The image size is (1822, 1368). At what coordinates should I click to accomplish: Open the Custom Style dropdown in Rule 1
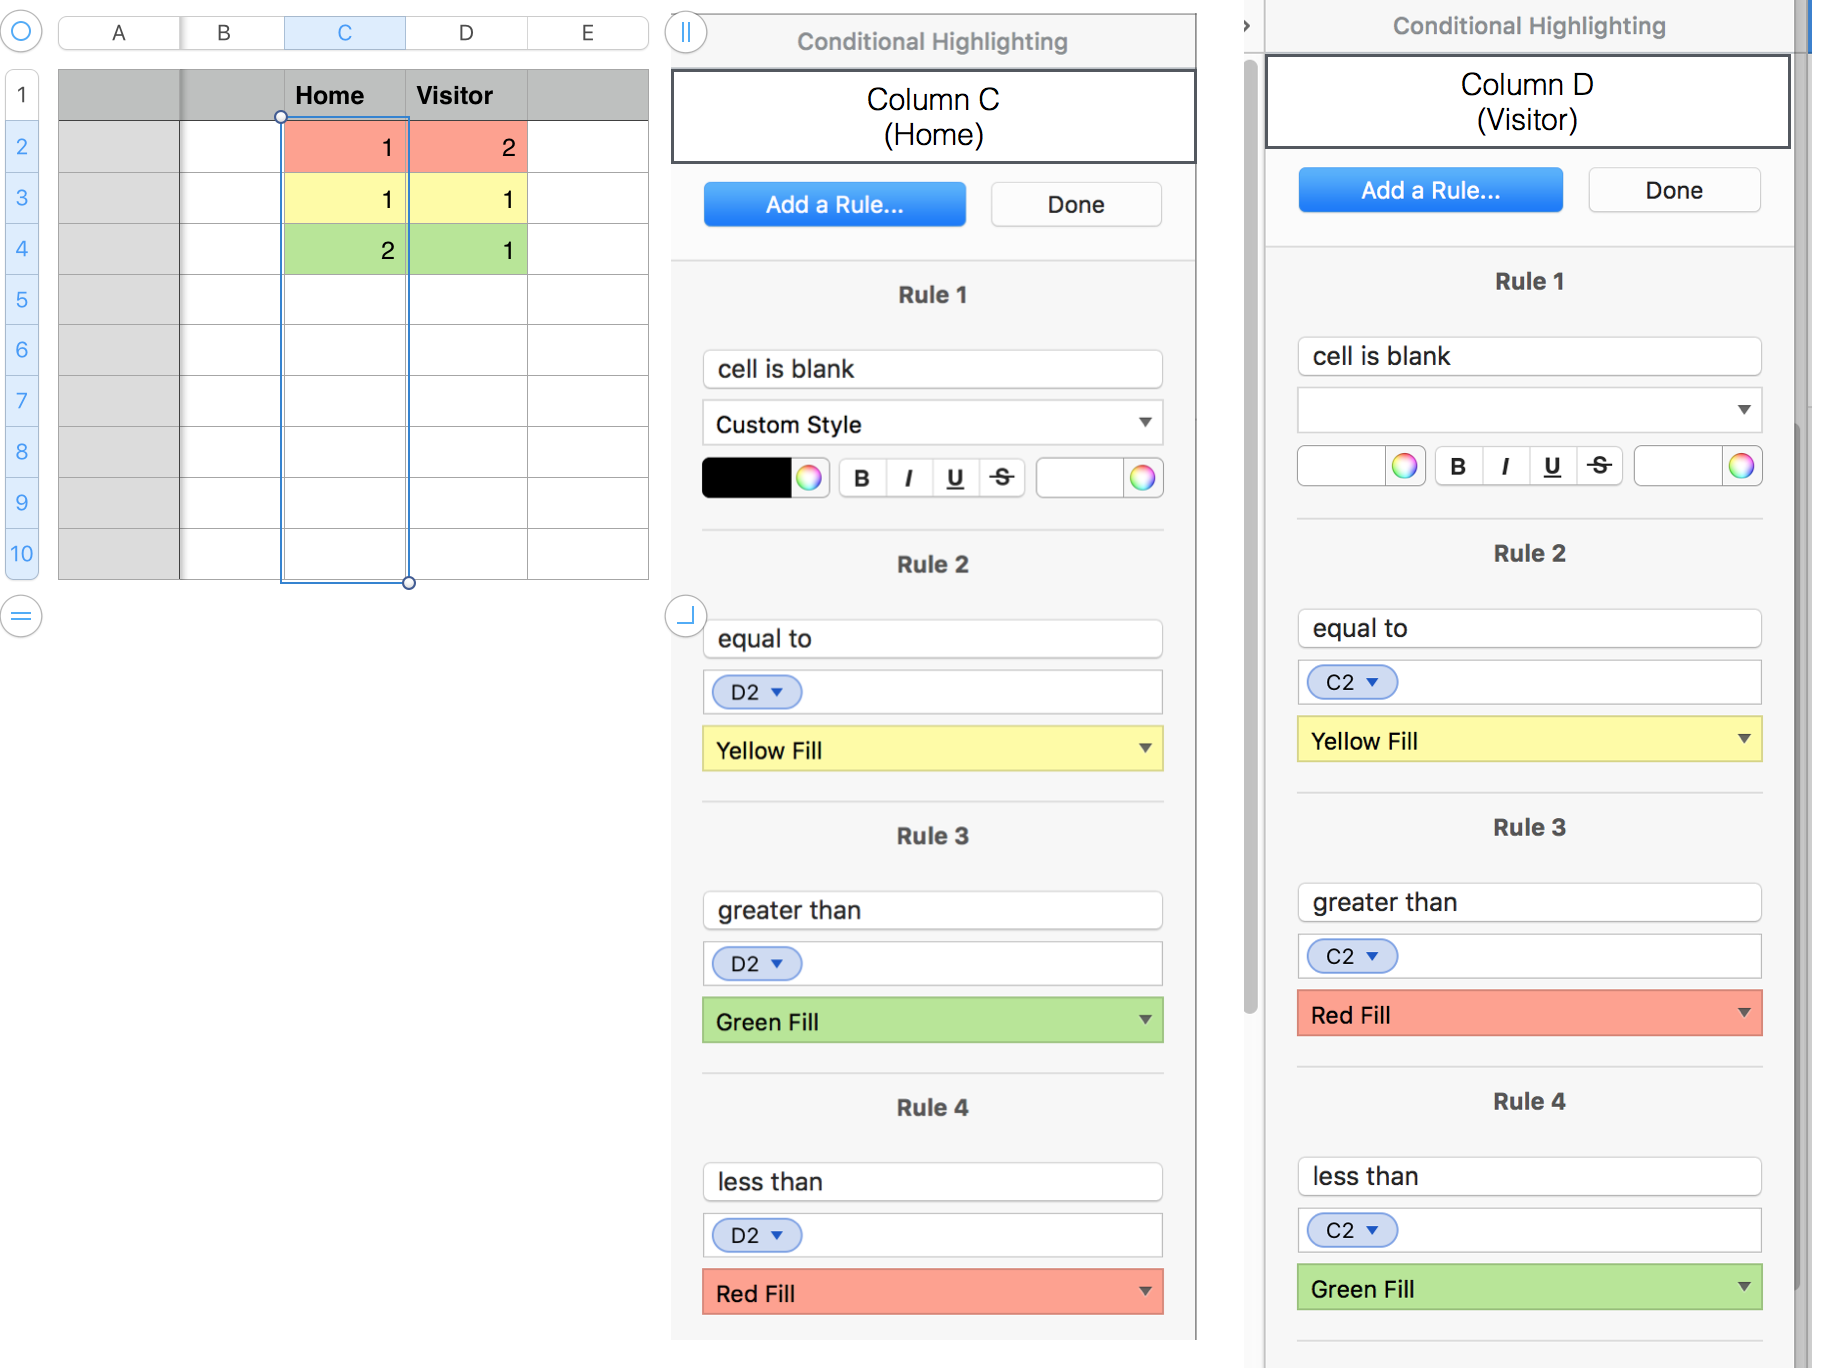coord(932,423)
